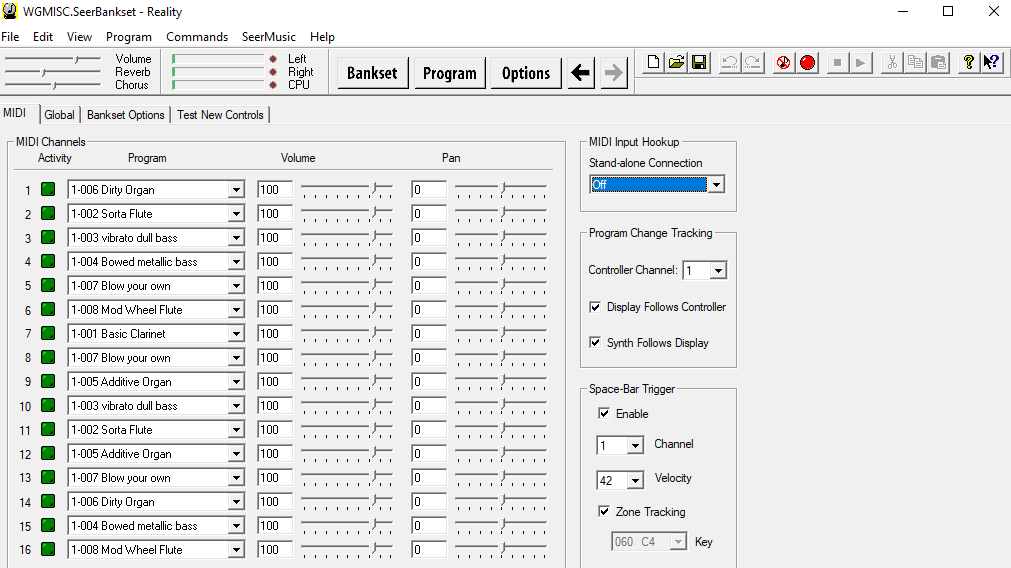Click the all-notes-off panic icon
This screenshot has height=568, width=1011.
[x=783, y=62]
